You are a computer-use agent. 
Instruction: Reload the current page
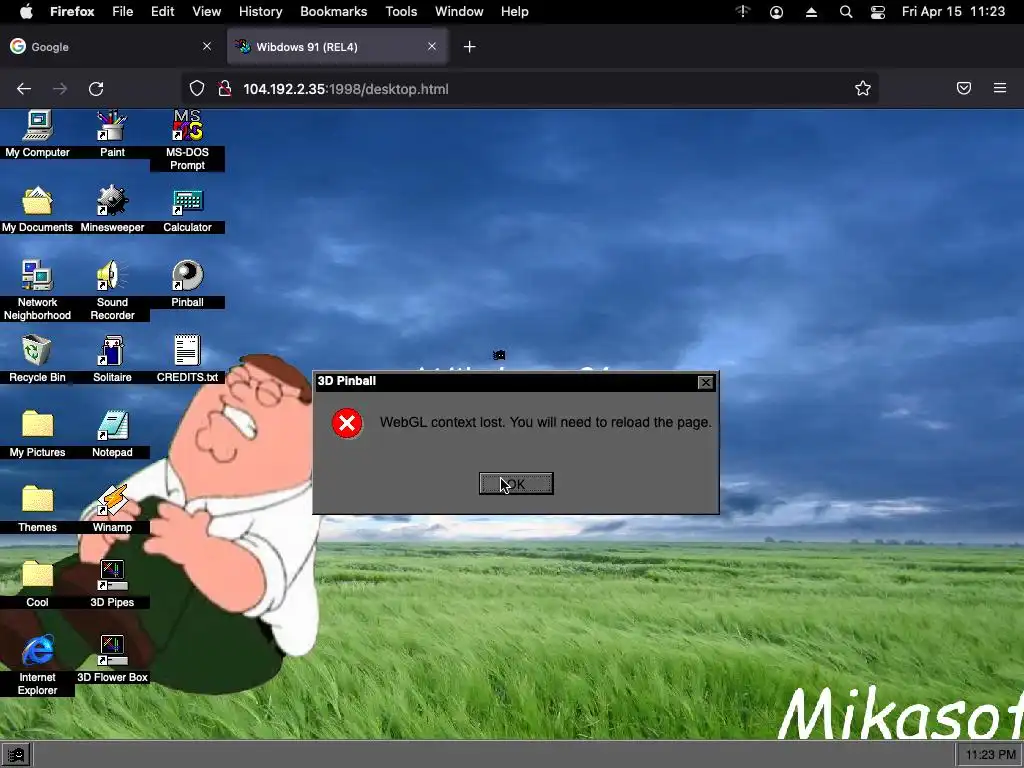point(96,89)
